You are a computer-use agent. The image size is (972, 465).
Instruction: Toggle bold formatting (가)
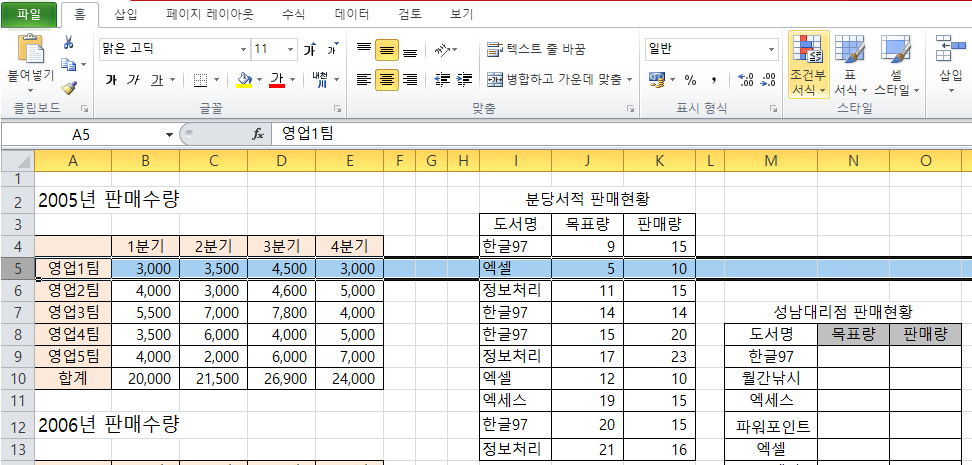pos(111,80)
